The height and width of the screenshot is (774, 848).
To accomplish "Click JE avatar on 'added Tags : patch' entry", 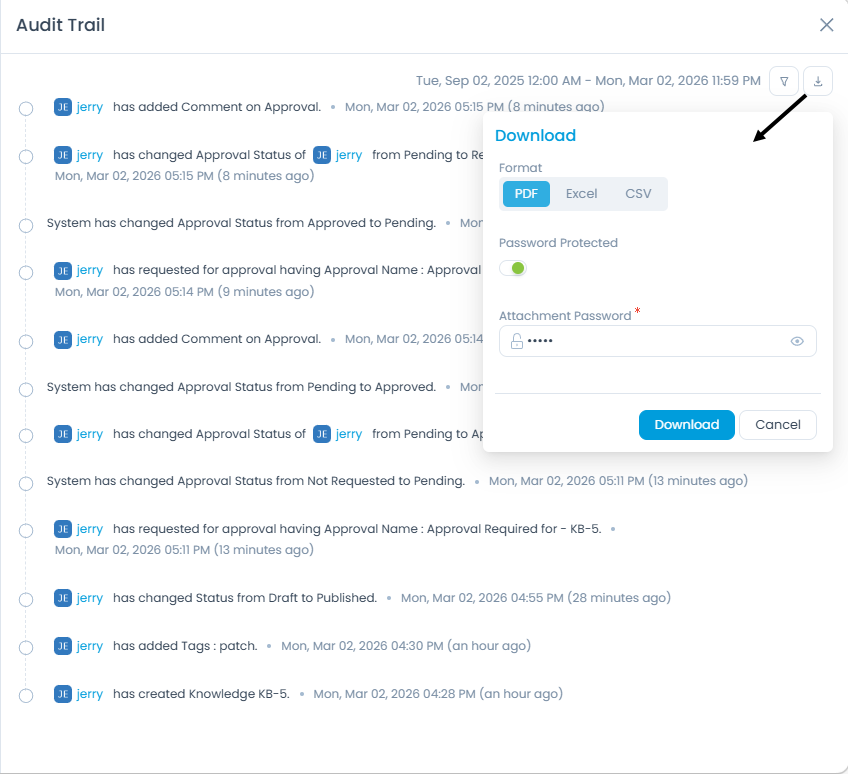I will pos(63,646).
